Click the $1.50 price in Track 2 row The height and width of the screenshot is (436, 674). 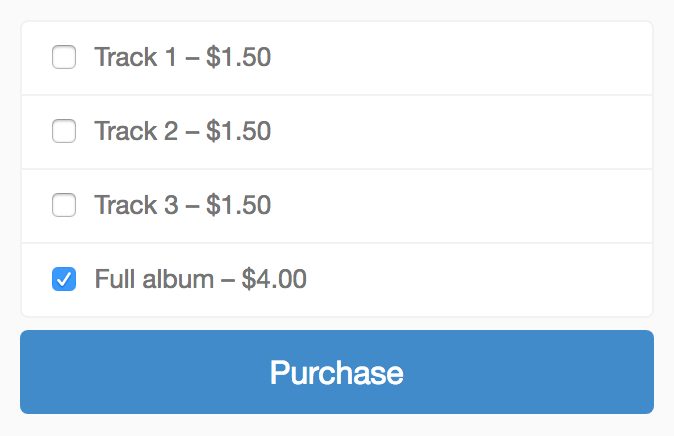pos(238,132)
